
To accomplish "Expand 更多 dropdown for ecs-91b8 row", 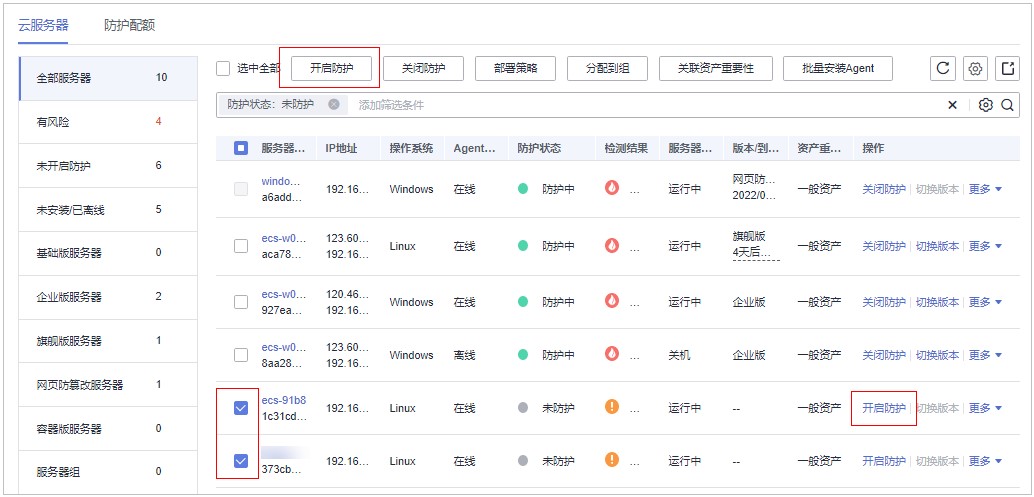I will [x=985, y=408].
